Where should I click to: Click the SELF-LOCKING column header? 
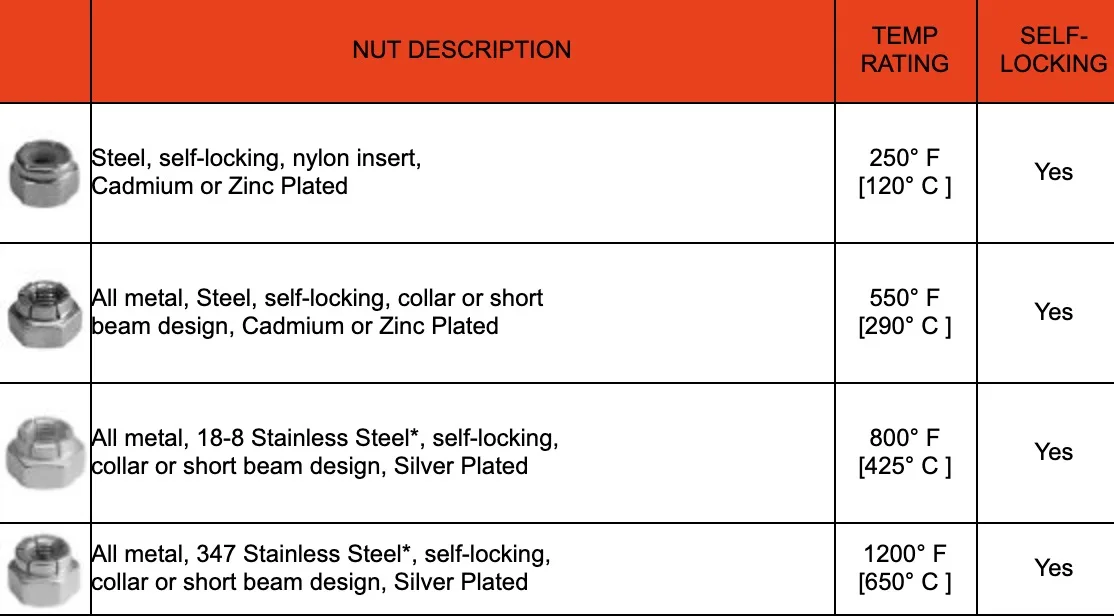[1053, 50]
